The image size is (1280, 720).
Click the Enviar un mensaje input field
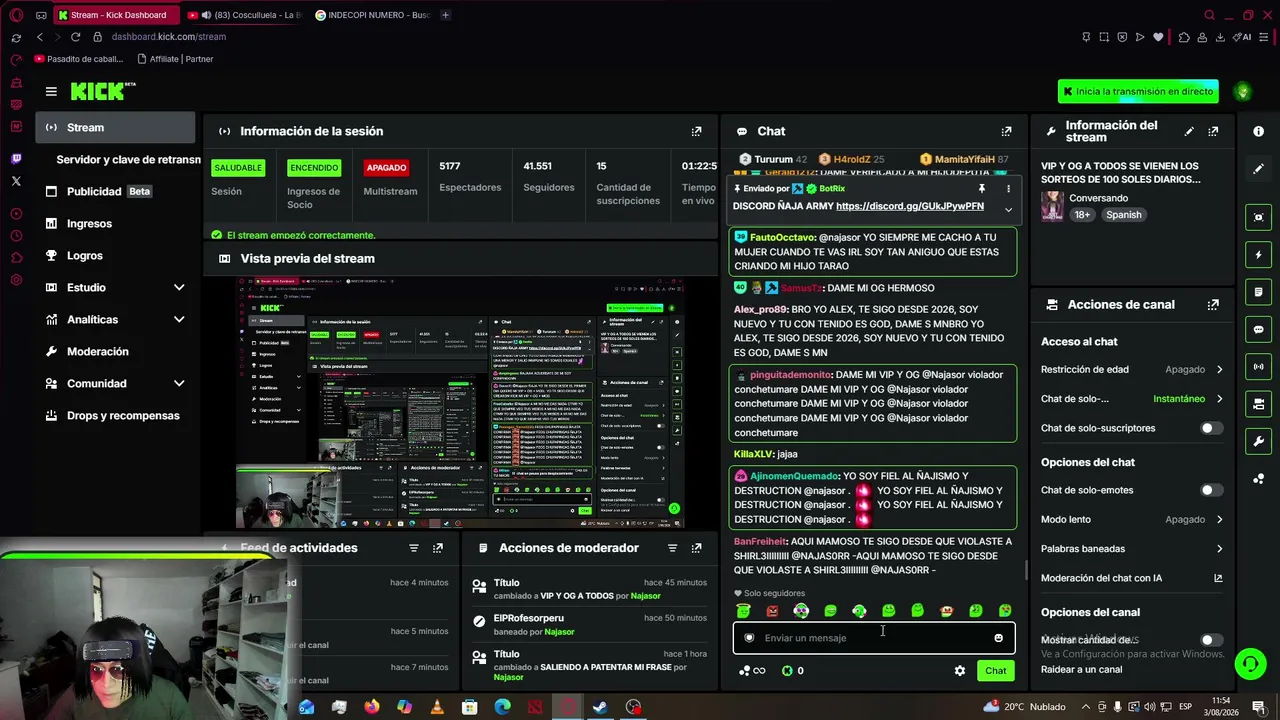coord(874,638)
